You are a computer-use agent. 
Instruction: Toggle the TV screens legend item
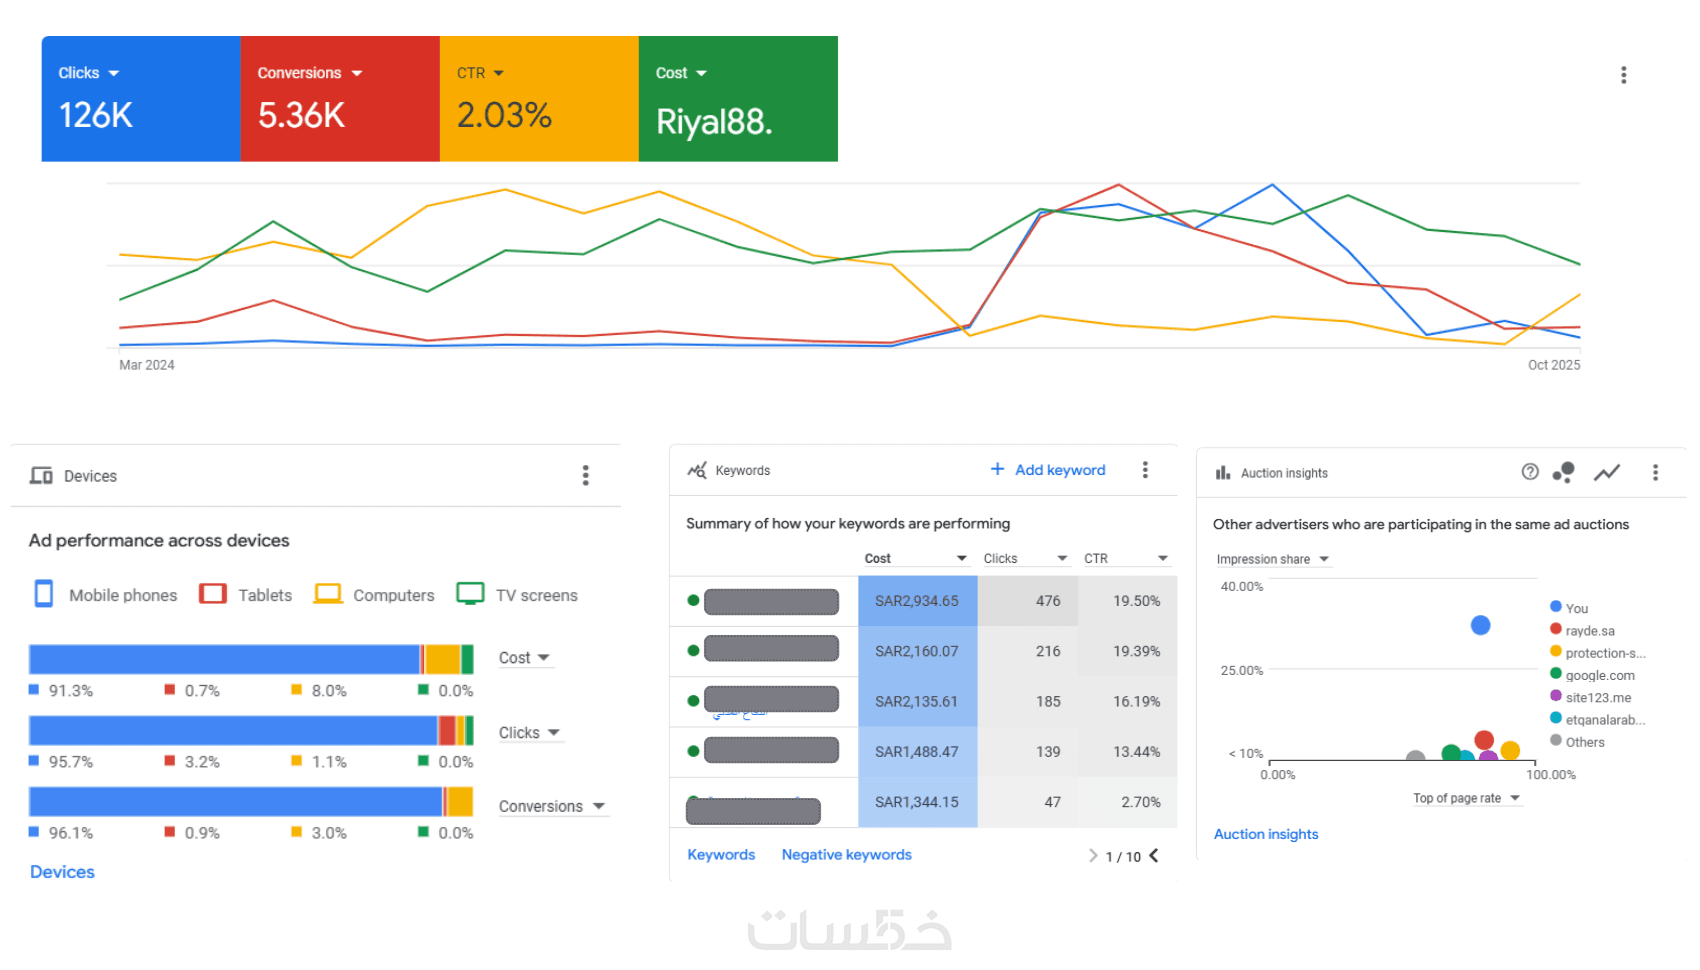517,595
